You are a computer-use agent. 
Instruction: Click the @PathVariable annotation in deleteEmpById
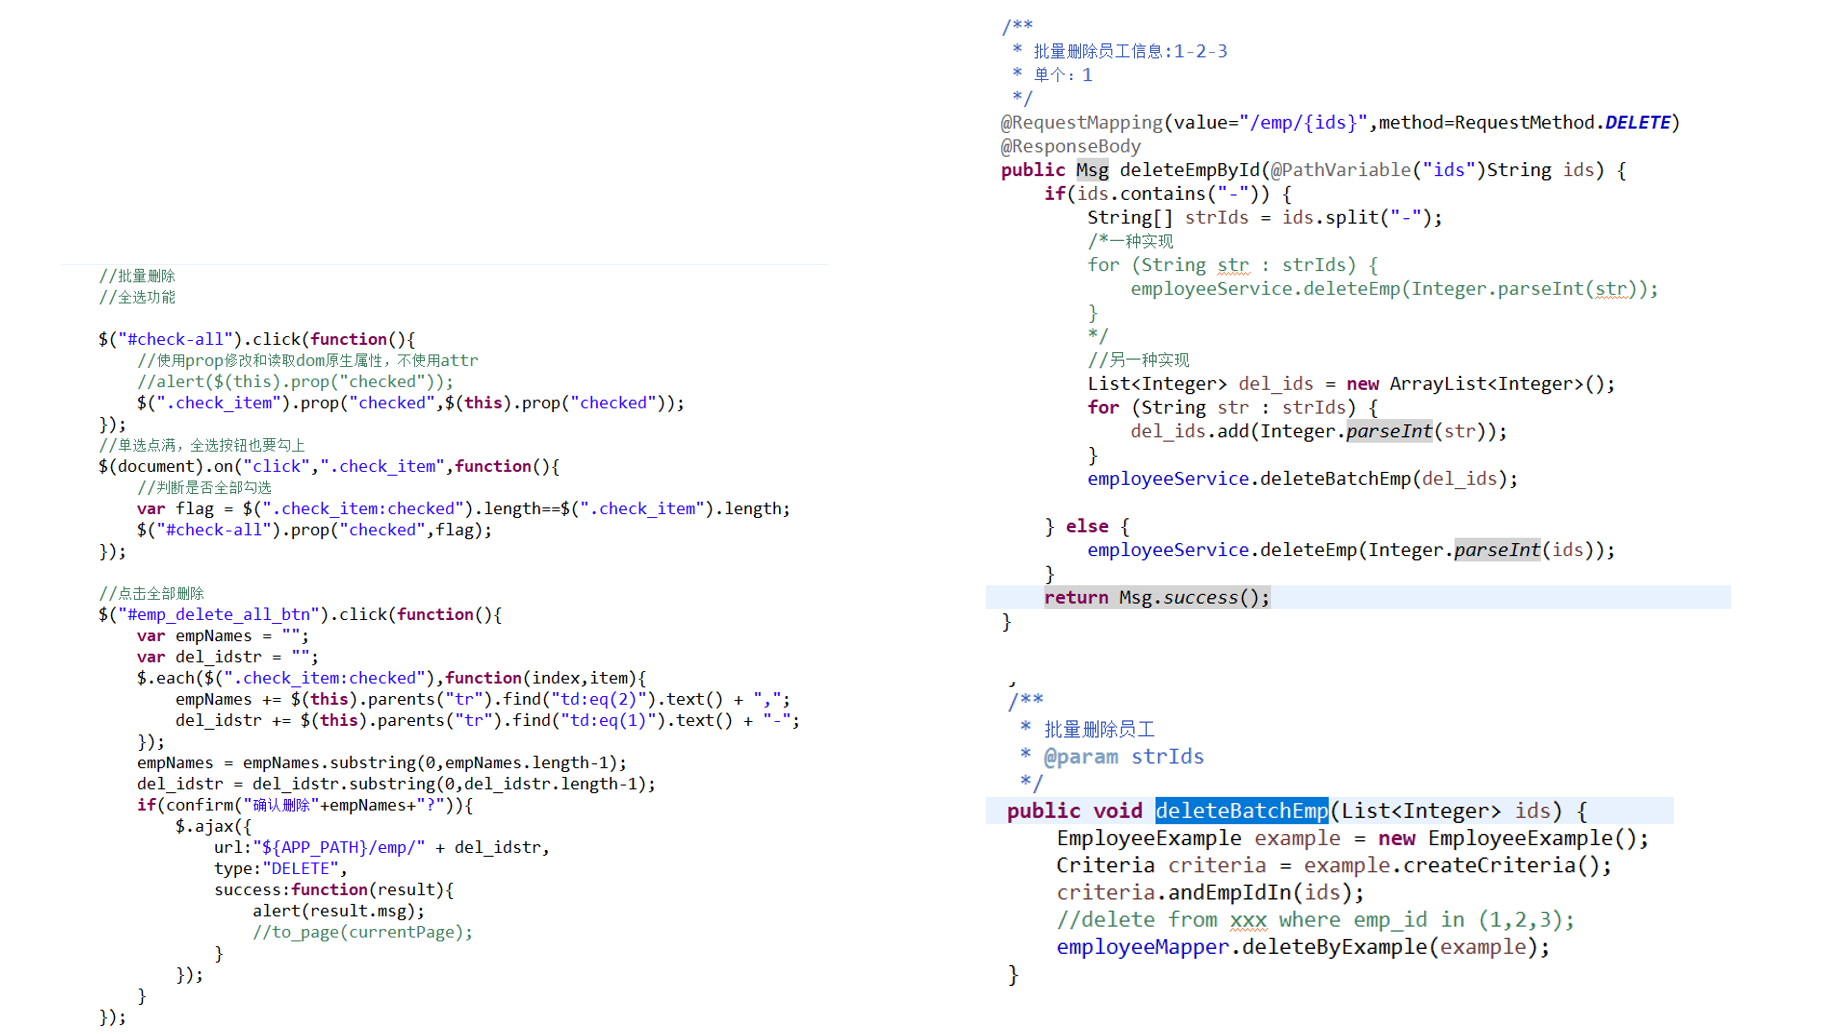1340,170
